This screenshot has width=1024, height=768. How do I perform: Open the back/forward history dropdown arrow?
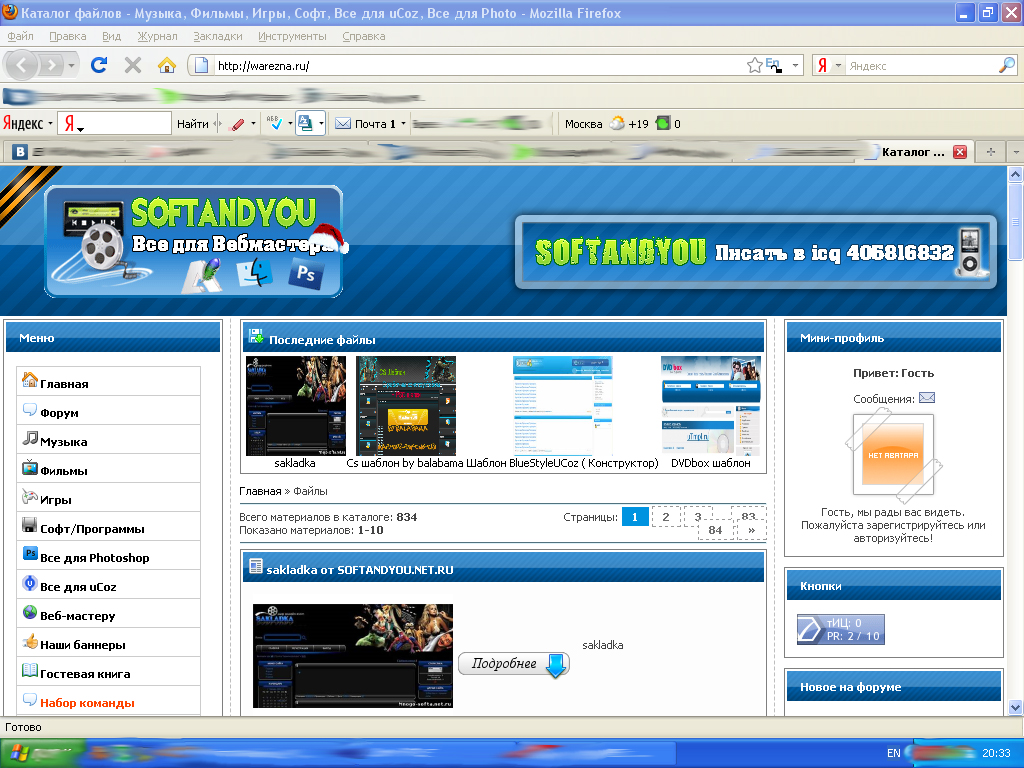point(71,65)
